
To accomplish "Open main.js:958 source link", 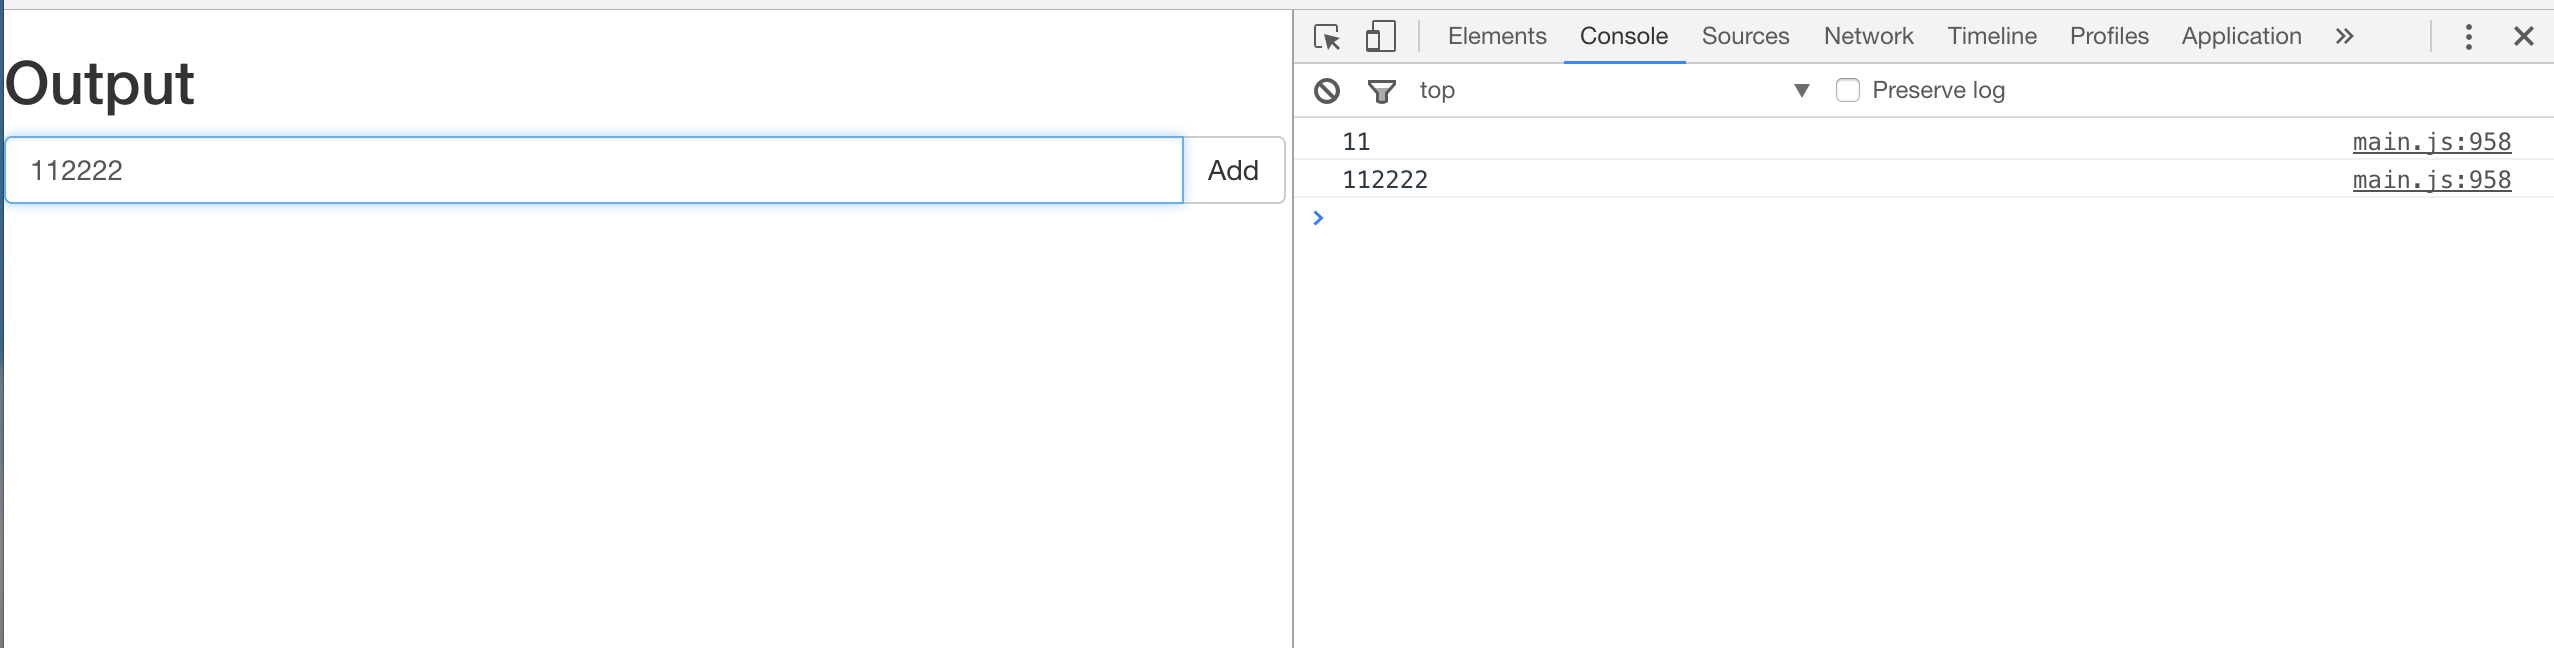I will (x=2432, y=141).
